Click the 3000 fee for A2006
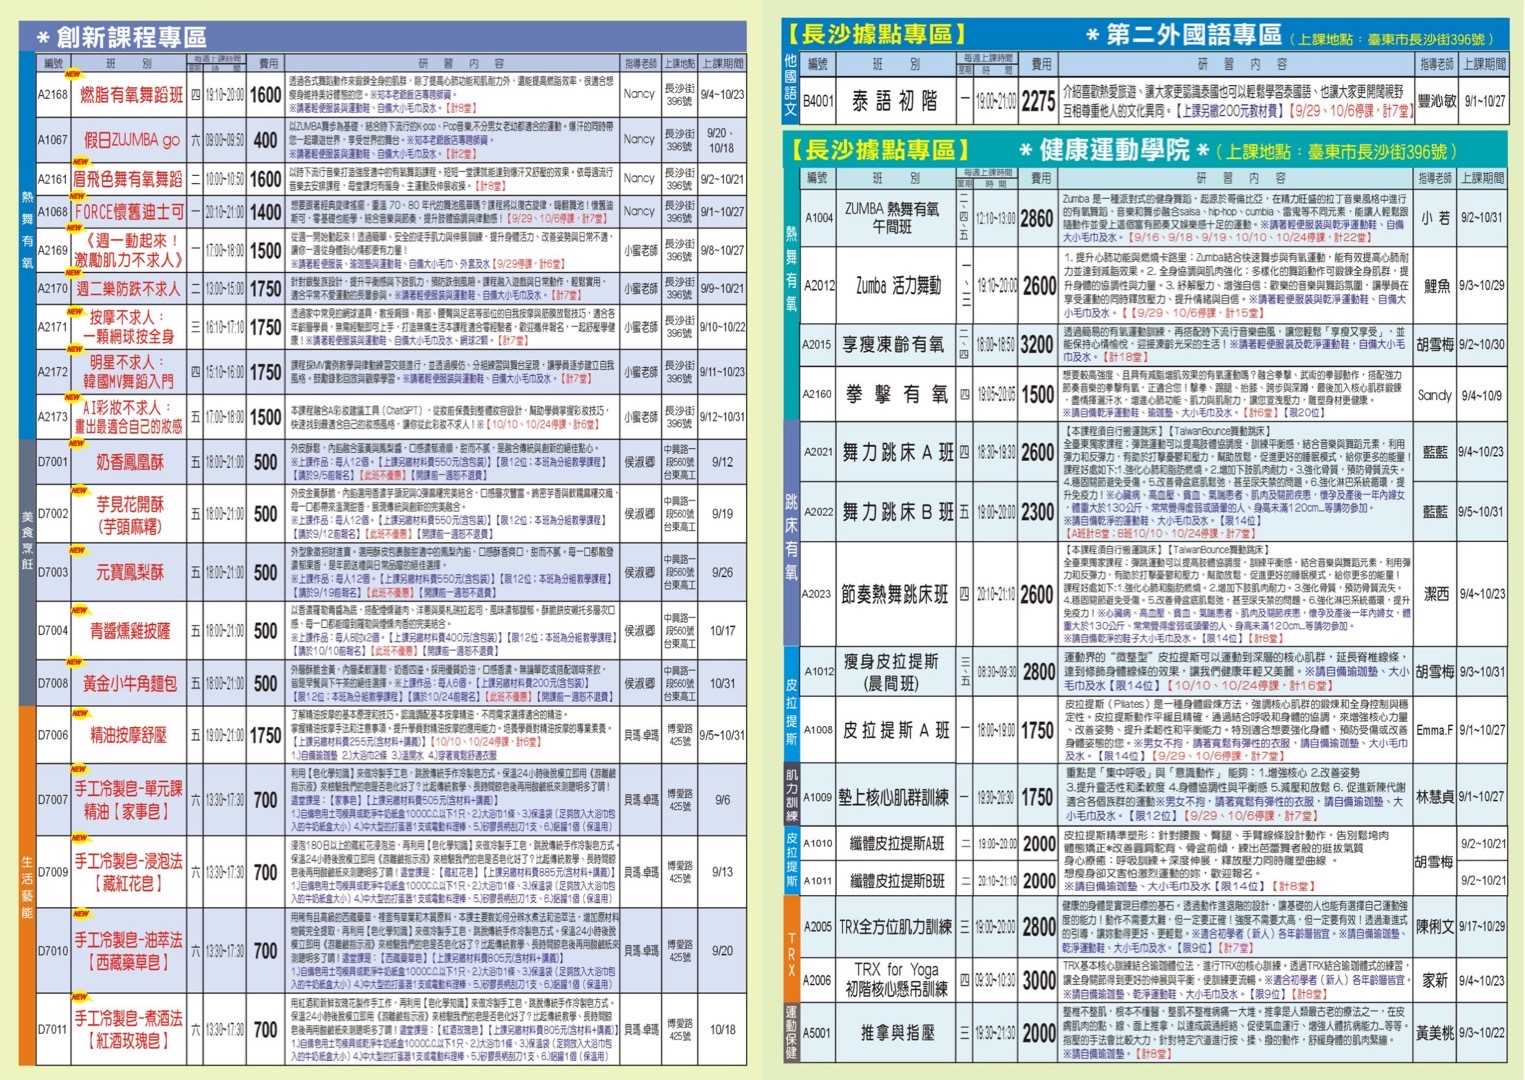This screenshot has width=1525, height=1080. tap(1039, 981)
